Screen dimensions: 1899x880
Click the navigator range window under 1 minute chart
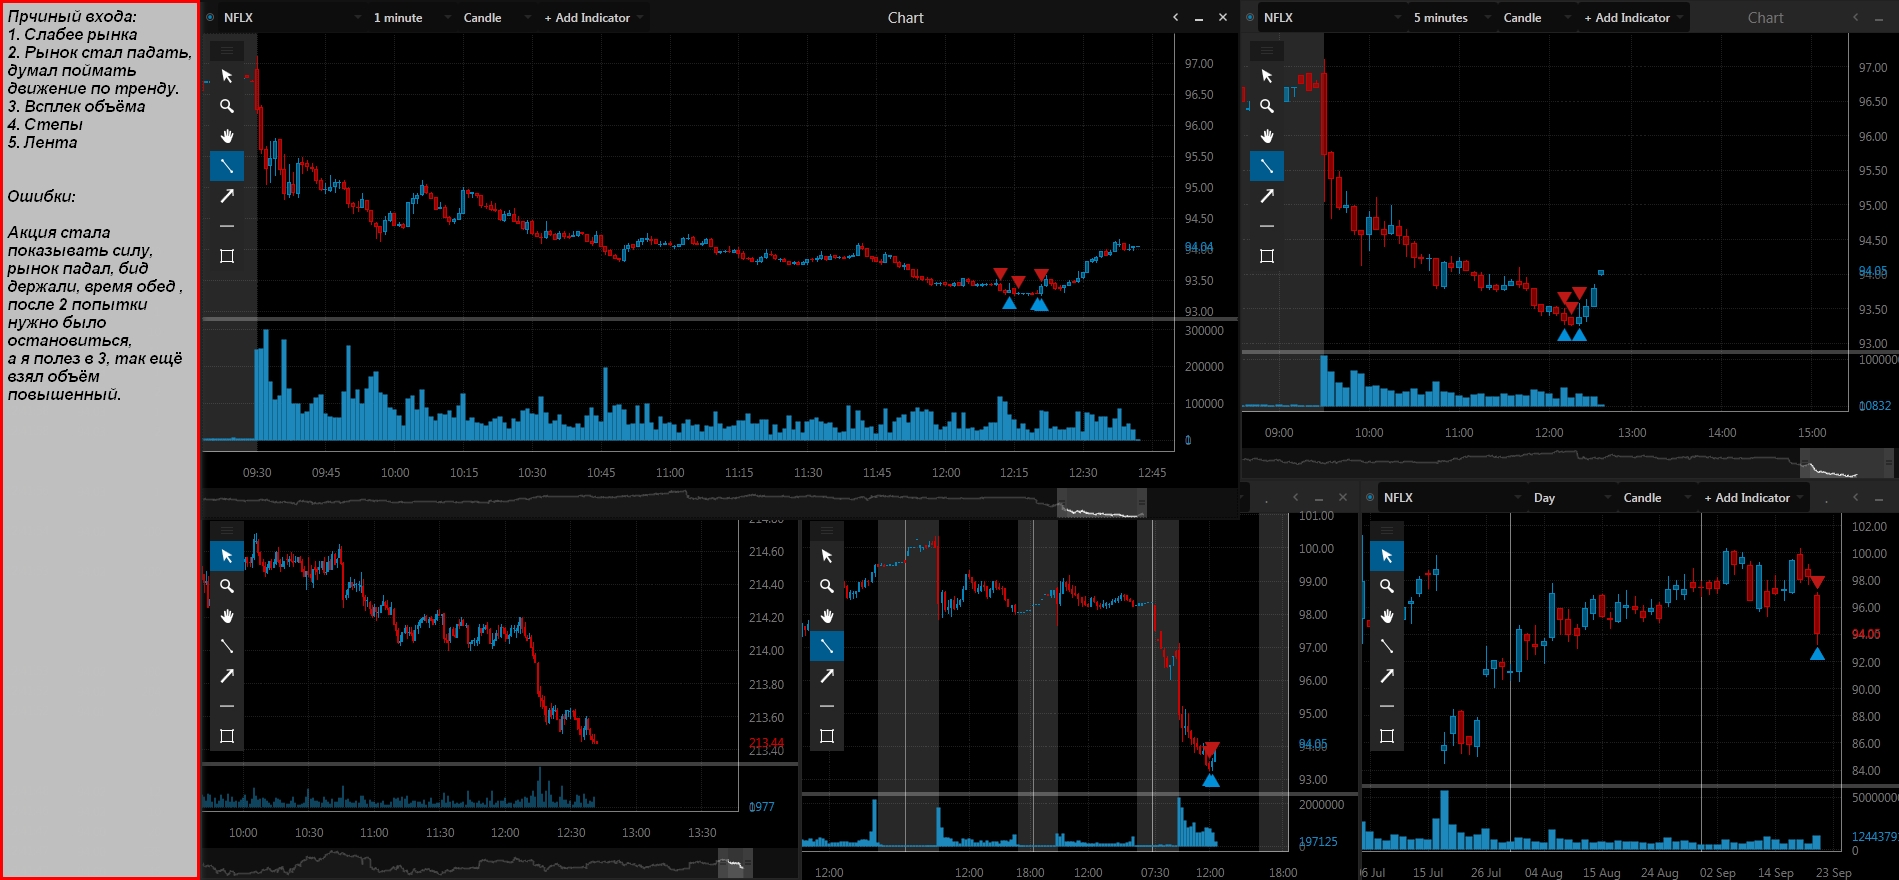1102,503
